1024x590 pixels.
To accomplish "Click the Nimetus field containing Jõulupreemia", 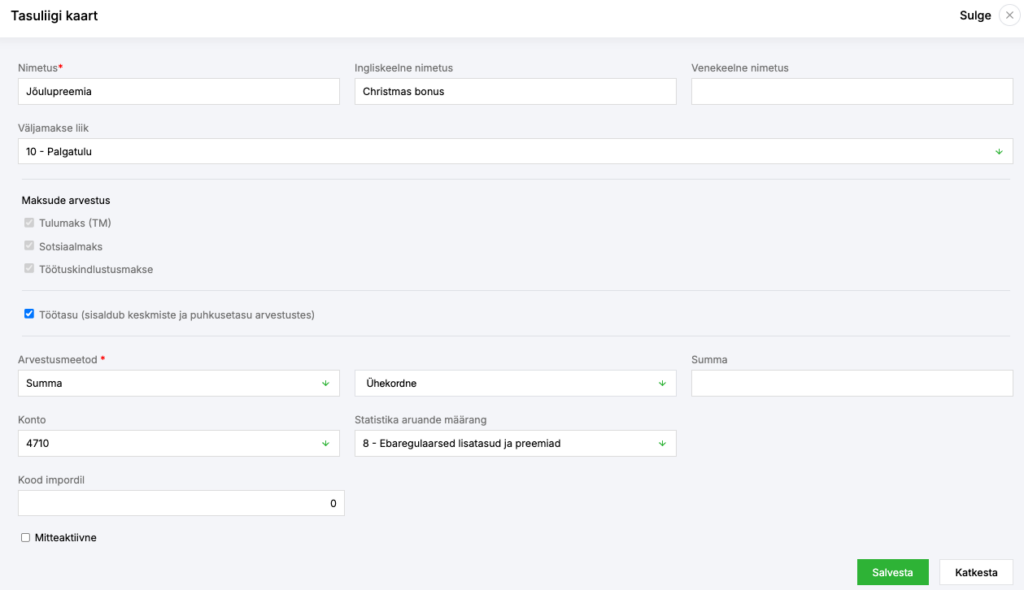I will pos(178,91).
